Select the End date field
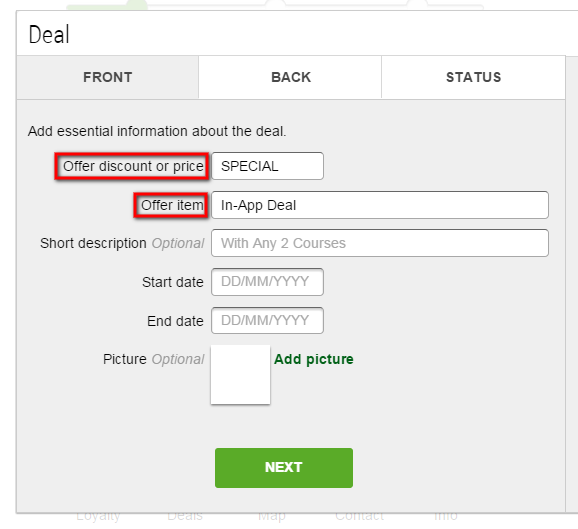578x529 pixels. coord(267,320)
